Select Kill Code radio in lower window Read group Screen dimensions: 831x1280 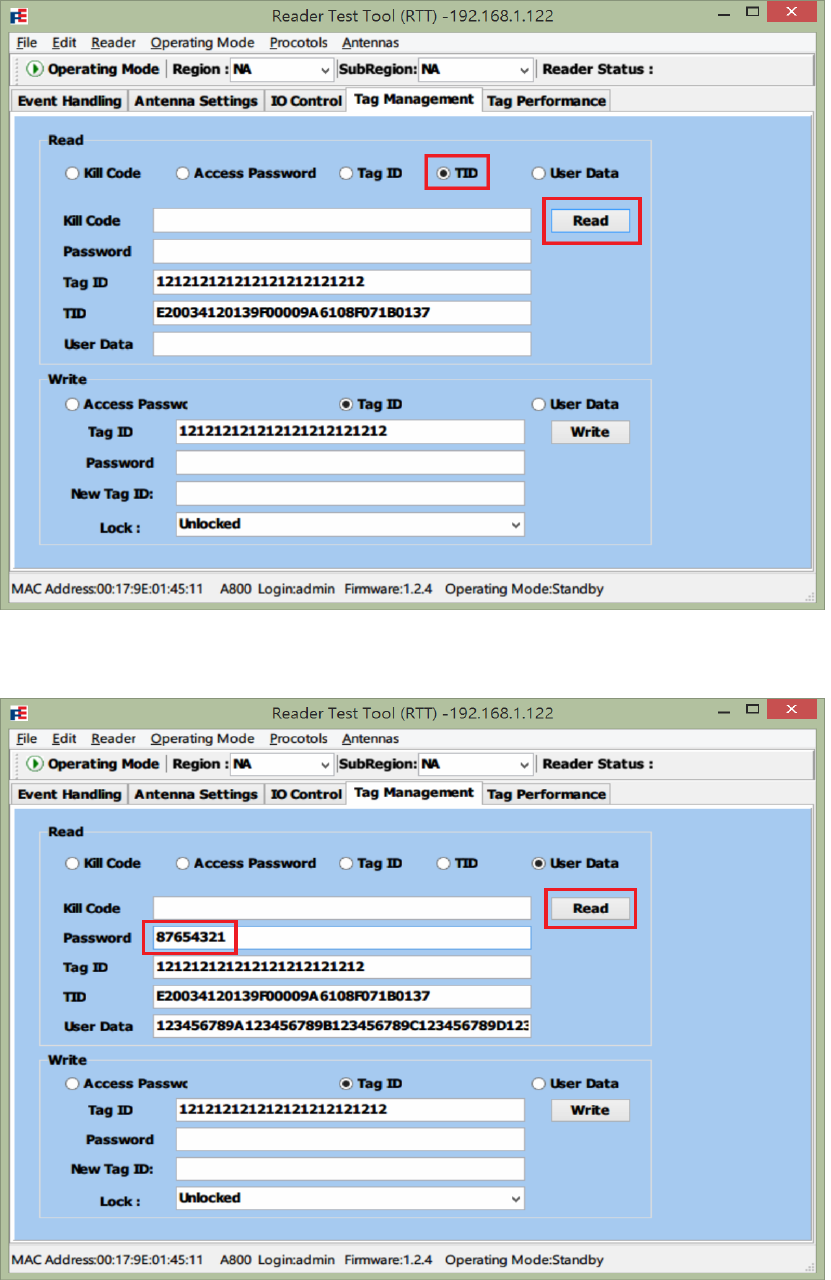click(x=72, y=863)
